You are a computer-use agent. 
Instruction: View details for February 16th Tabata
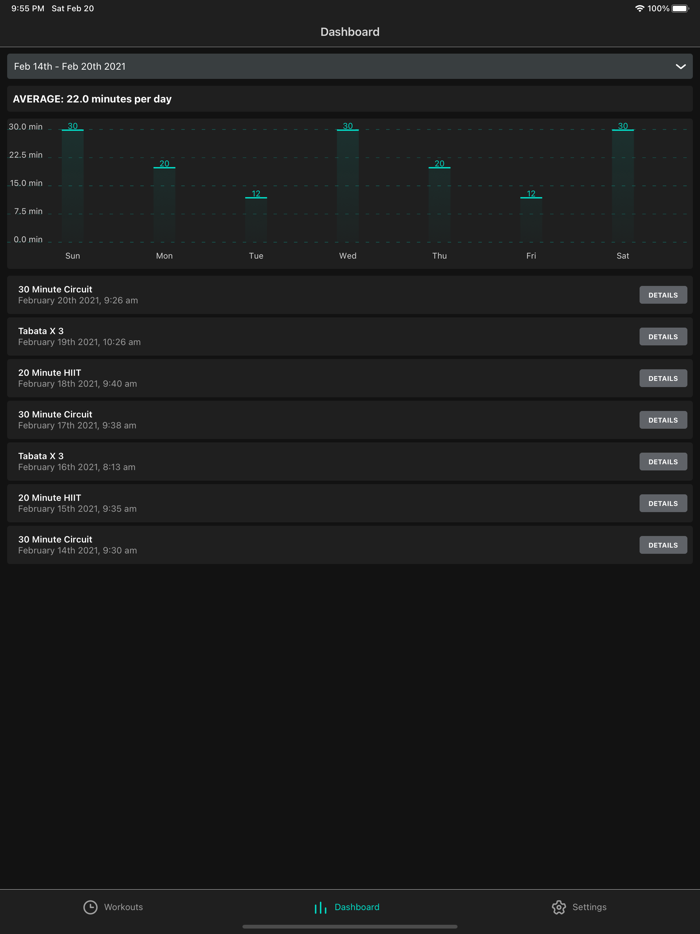coord(663,462)
